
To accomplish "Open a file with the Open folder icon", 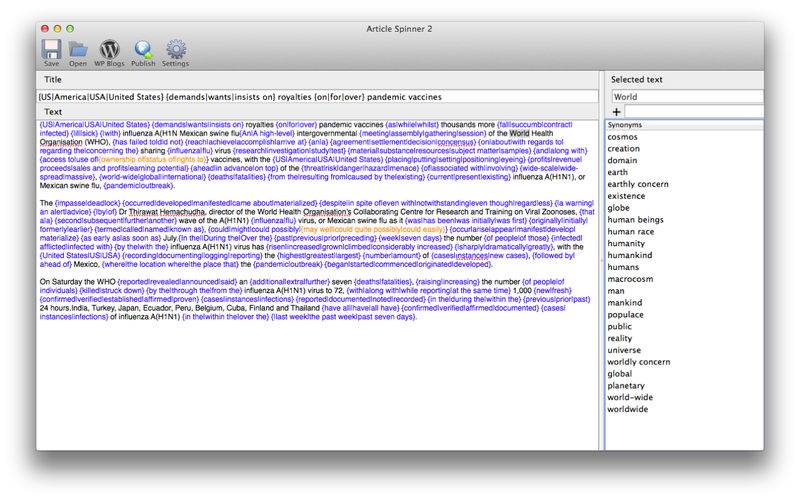I will pos(78,53).
